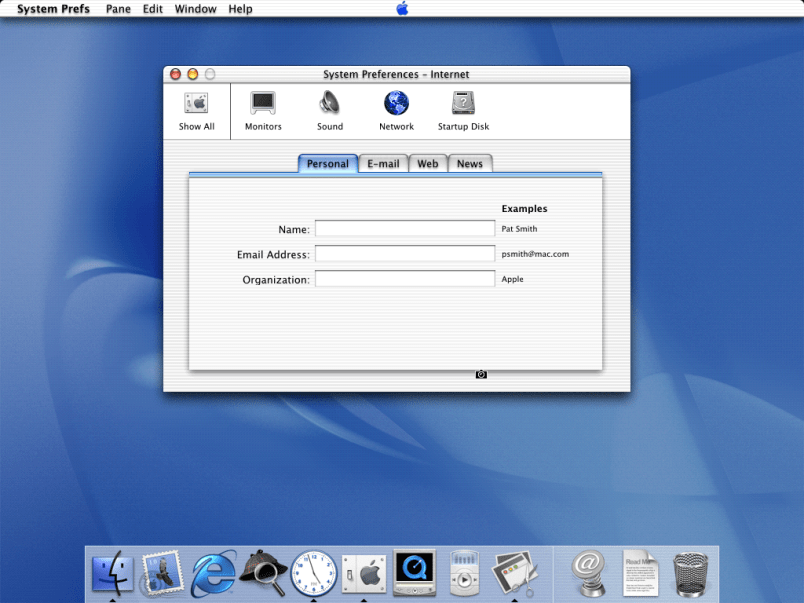Open the Startup Disk preference pane
The height and width of the screenshot is (603, 804).
(463, 104)
